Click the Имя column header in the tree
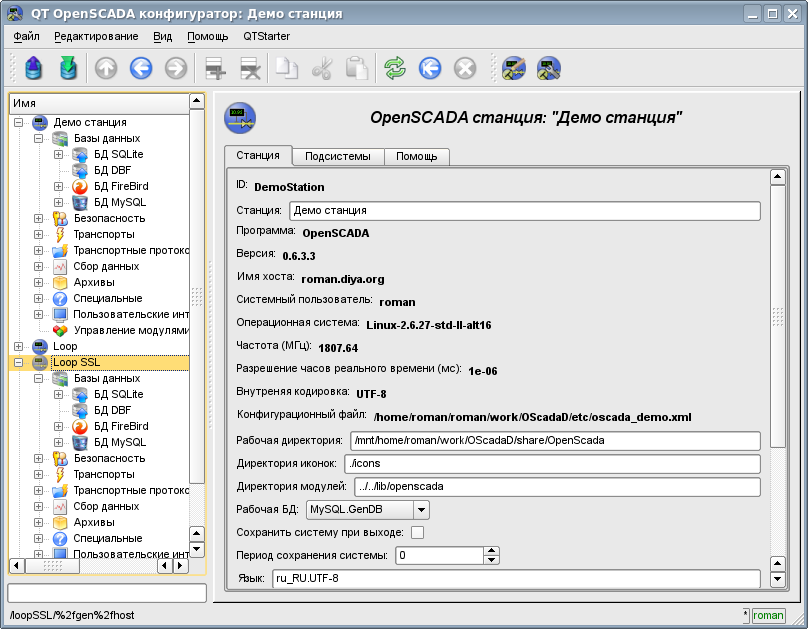 99,103
